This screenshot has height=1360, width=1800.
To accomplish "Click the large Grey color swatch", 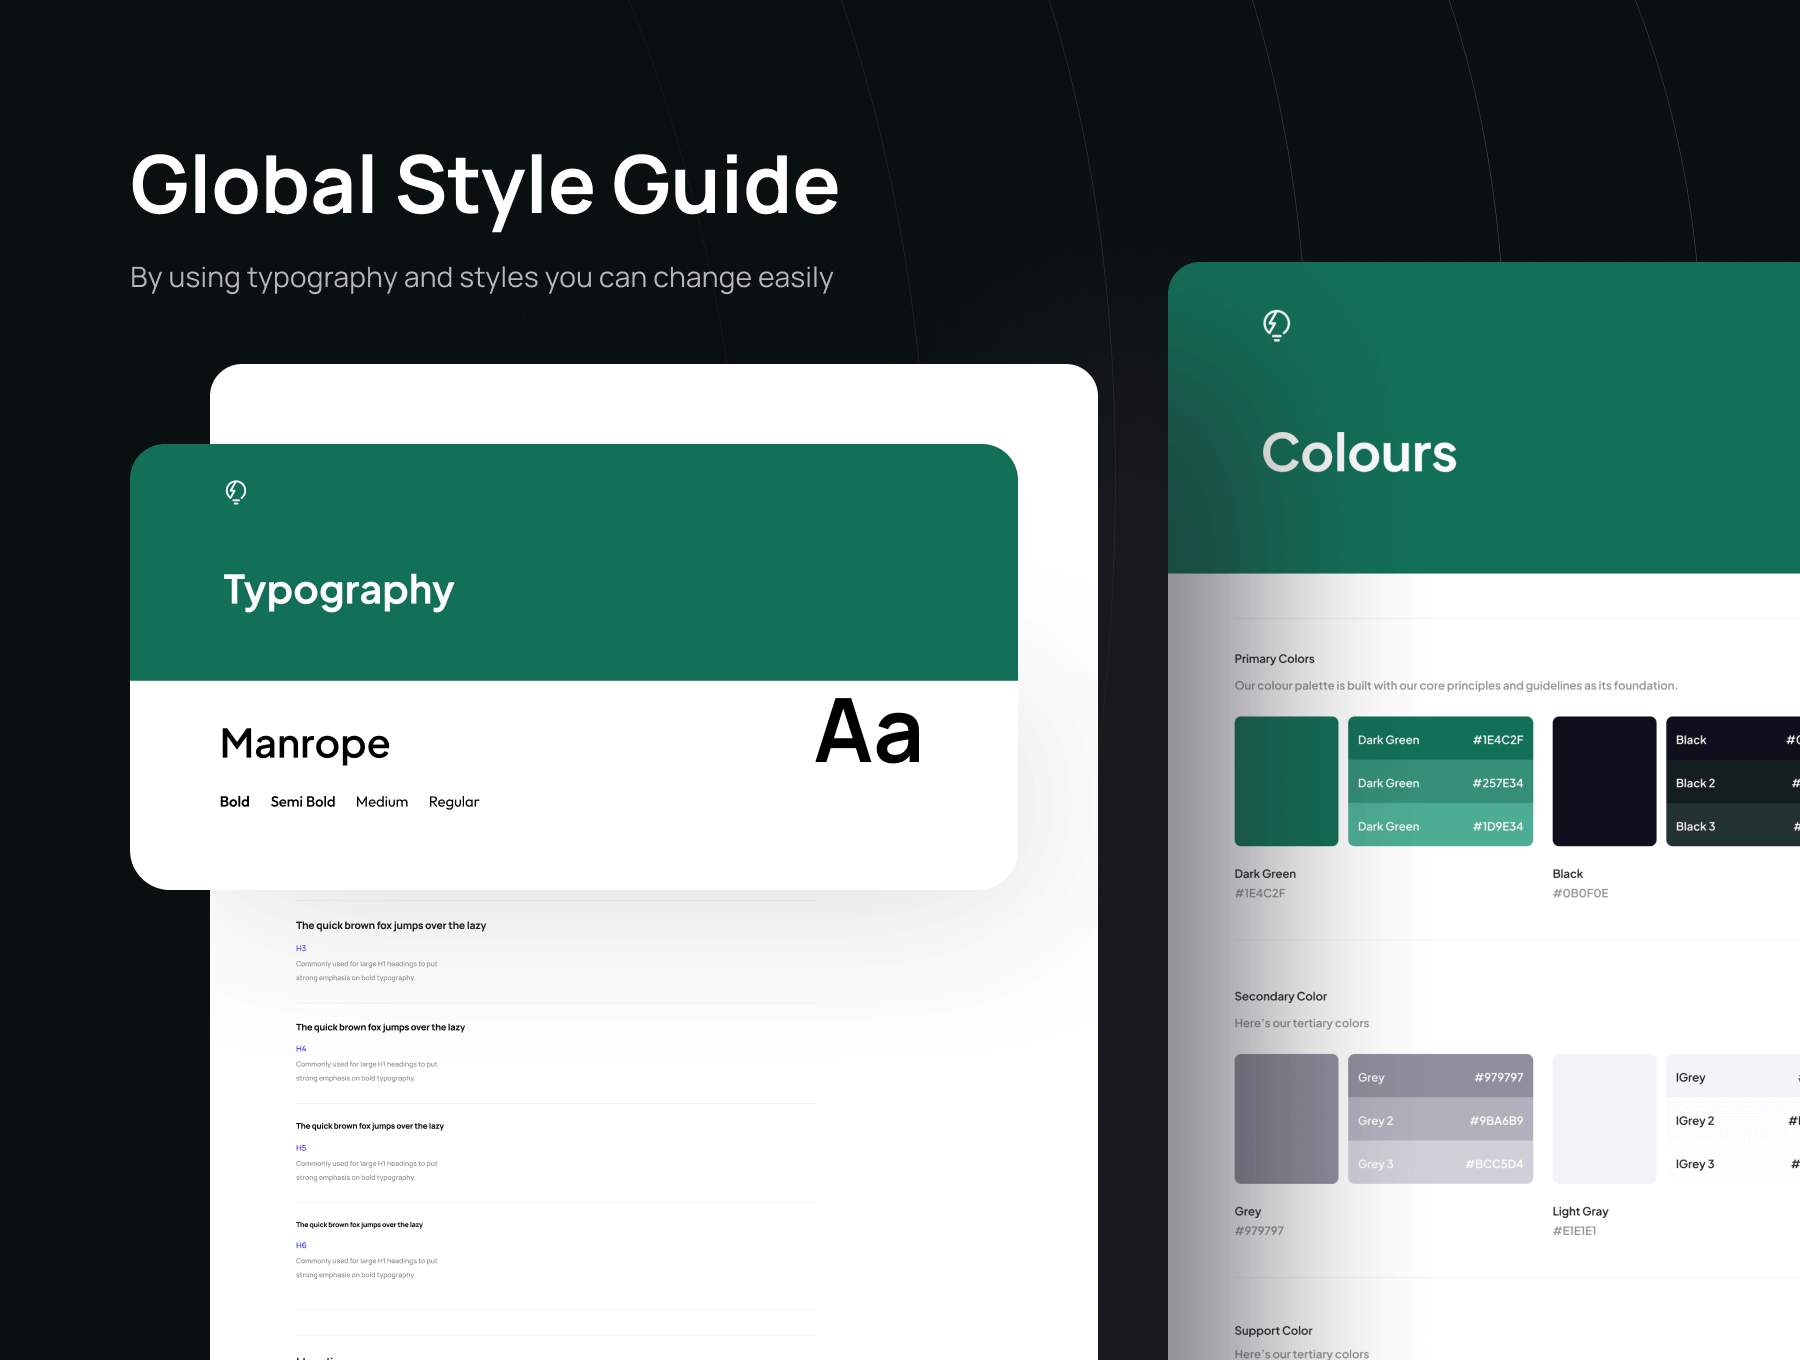I will click(1286, 1119).
